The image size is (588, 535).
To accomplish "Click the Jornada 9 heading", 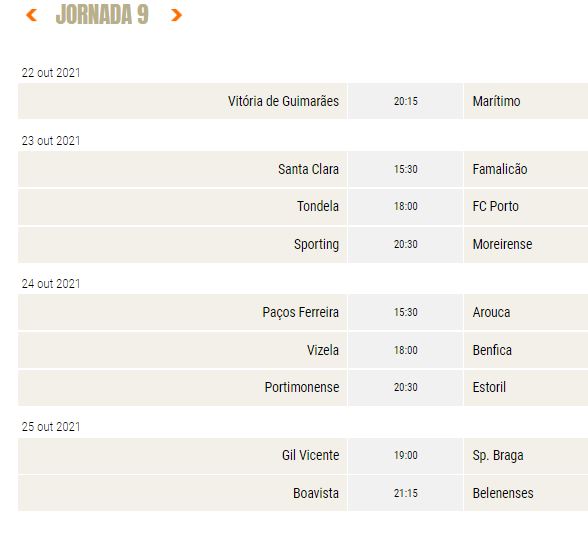I will 102,15.
